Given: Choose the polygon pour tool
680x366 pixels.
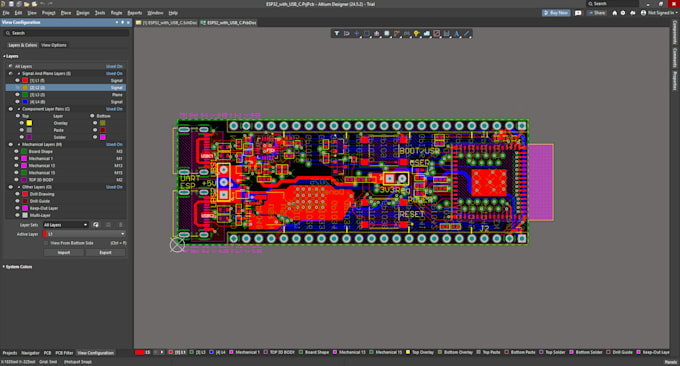Looking at the screenshot, I should [x=427, y=33].
